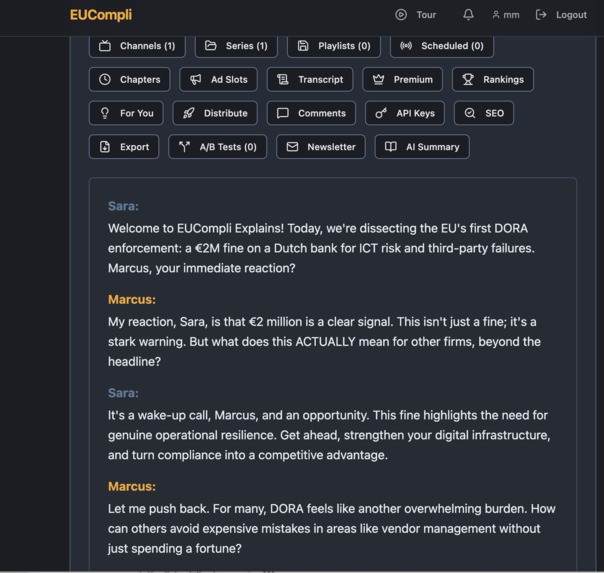Click the folder icon on Series

click(210, 46)
